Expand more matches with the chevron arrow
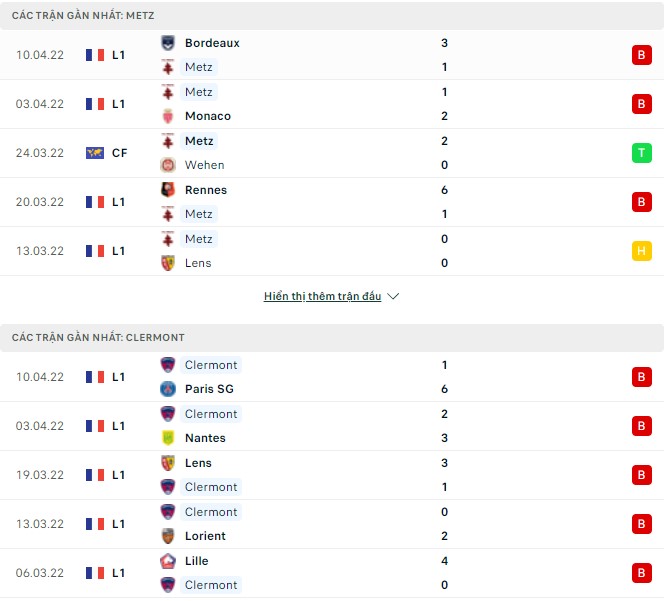 tap(393, 297)
